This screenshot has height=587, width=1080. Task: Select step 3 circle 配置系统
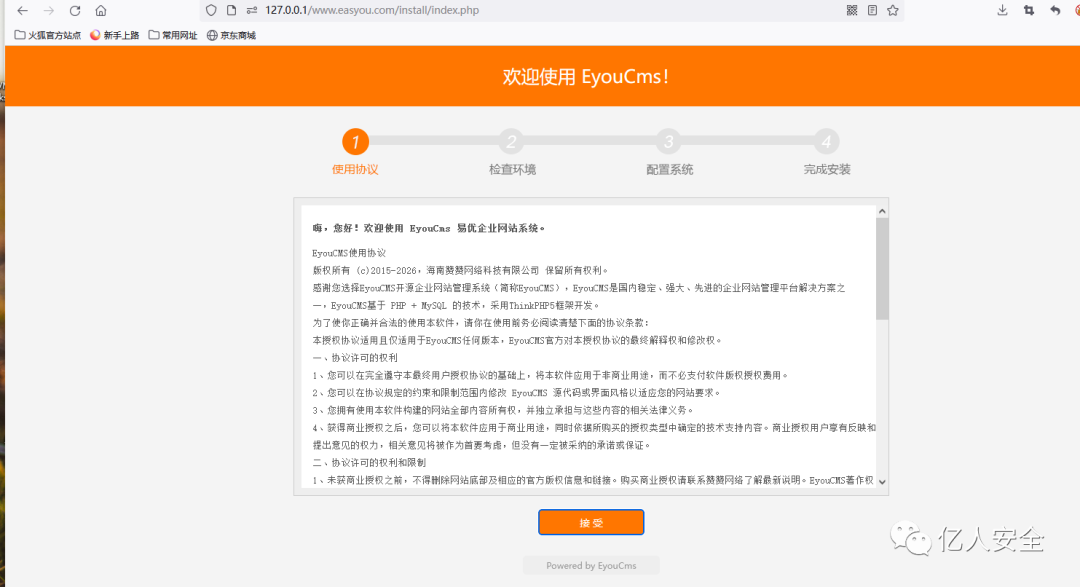669,142
